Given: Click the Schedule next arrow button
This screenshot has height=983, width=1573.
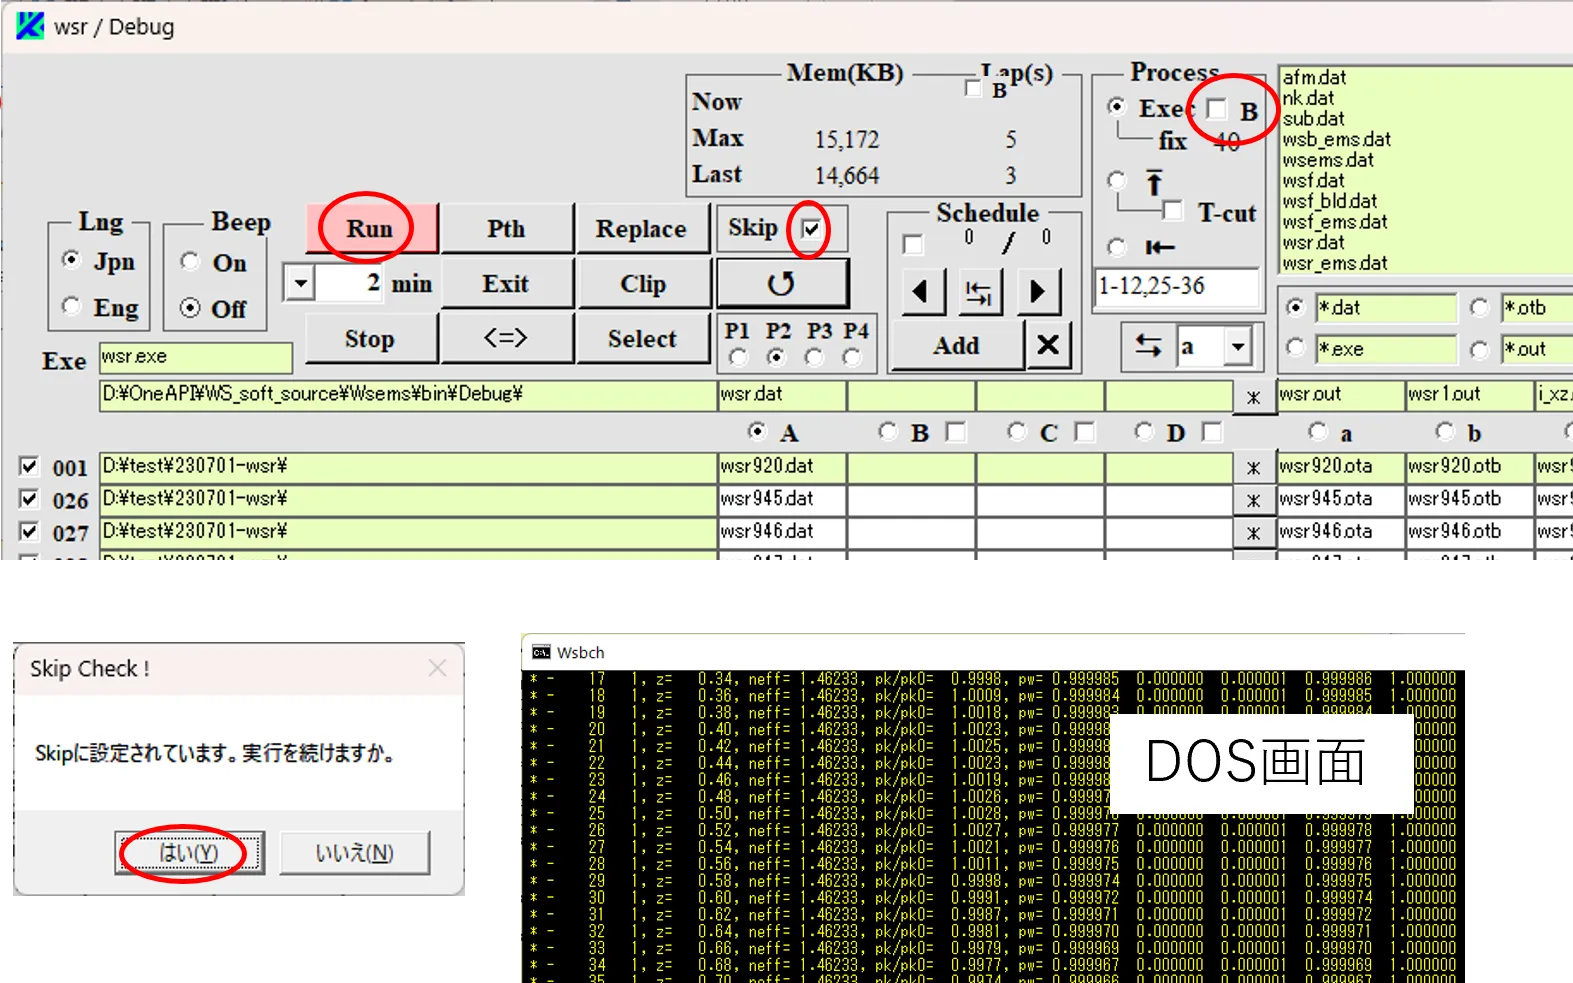Looking at the screenshot, I should [1038, 291].
